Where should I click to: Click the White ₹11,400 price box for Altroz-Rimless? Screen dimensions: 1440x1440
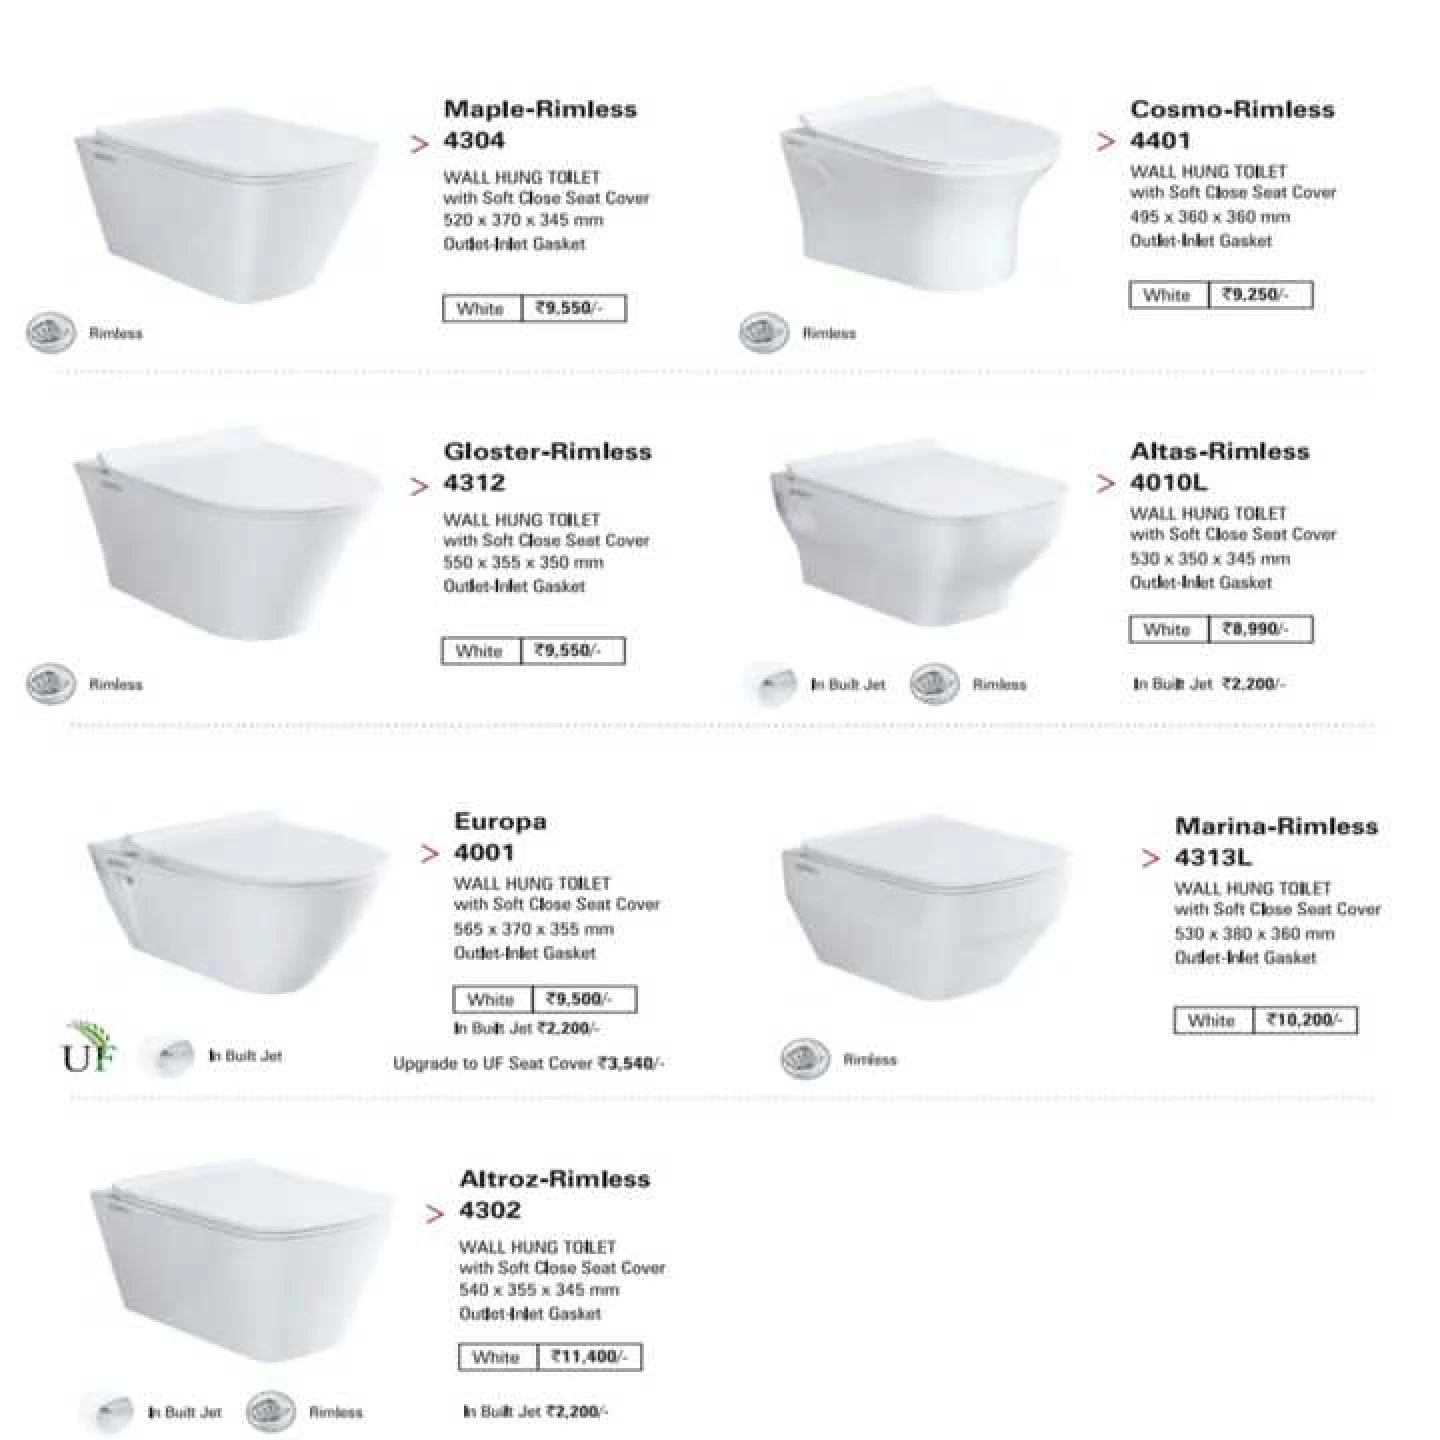click(549, 1357)
